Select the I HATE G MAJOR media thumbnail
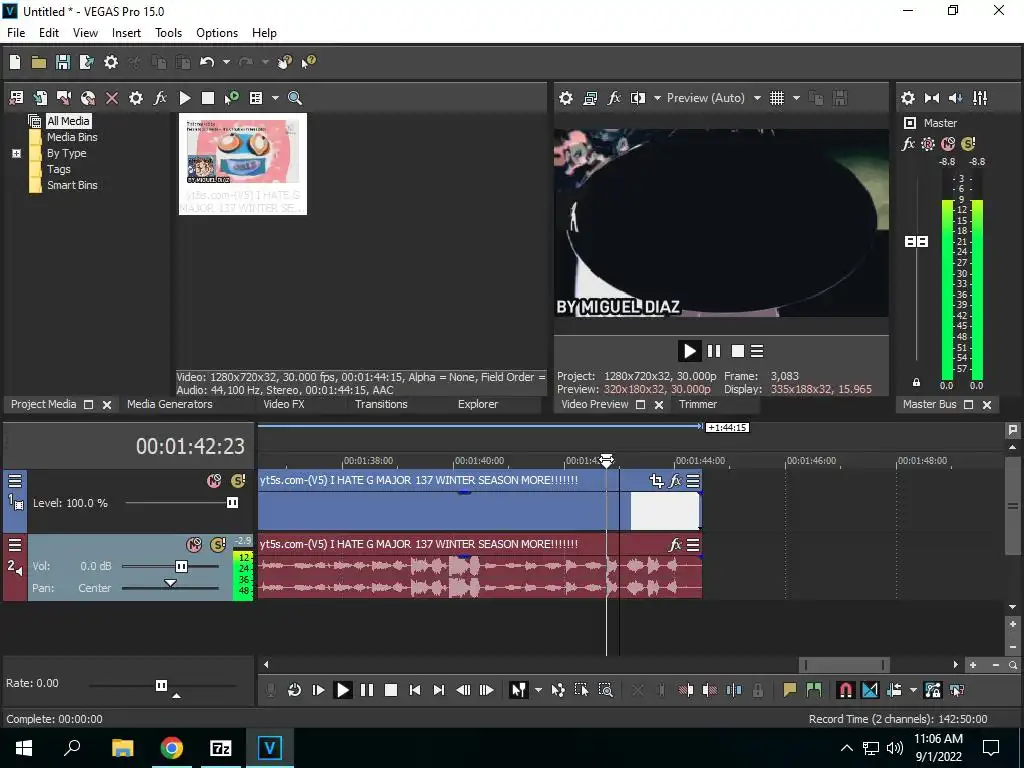Image resolution: width=1024 pixels, height=768 pixels. (243, 164)
